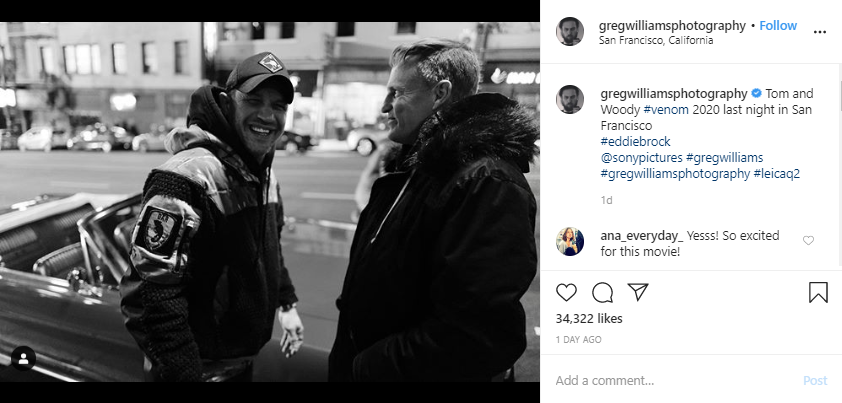This screenshot has height=403, width=842.
Task: Open San Francisco, California location link
Action: tap(656, 41)
